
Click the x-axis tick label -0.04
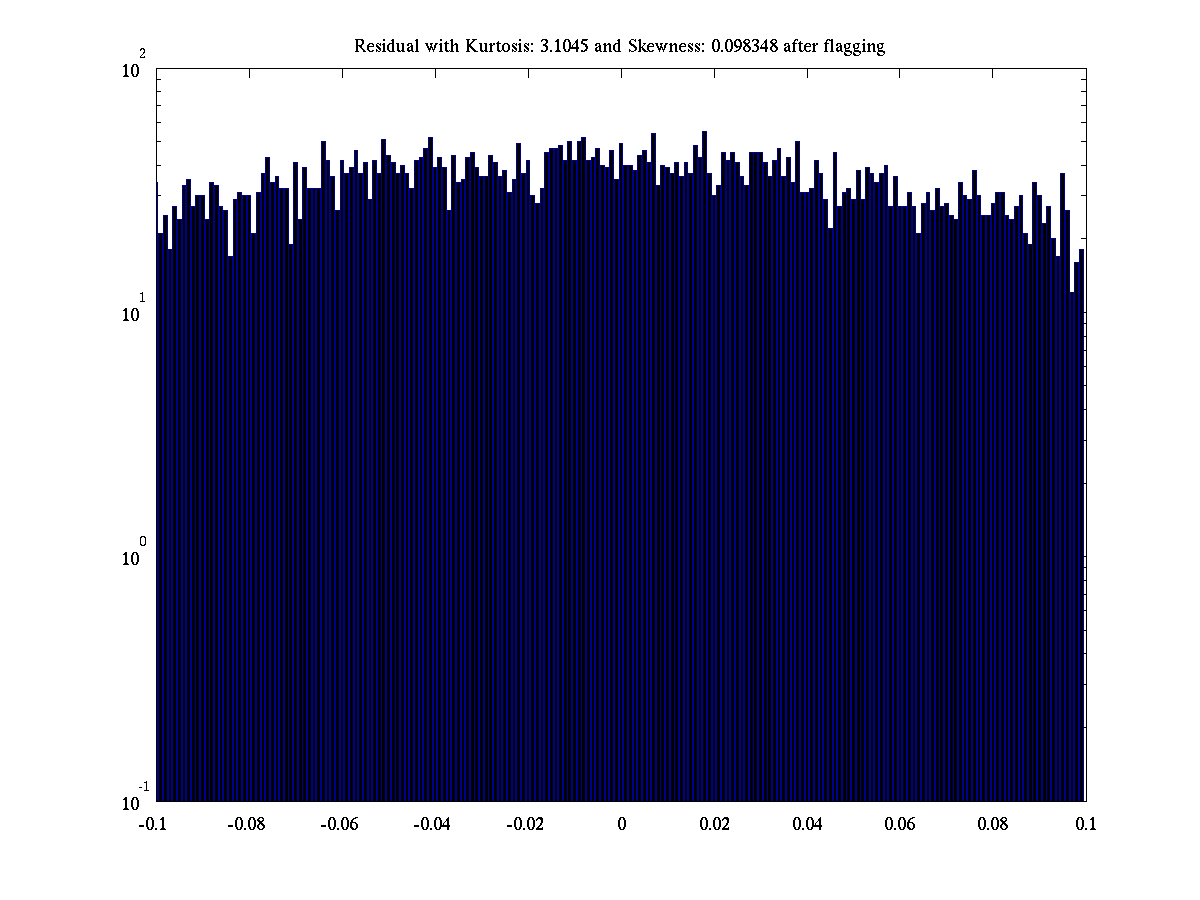point(433,825)
